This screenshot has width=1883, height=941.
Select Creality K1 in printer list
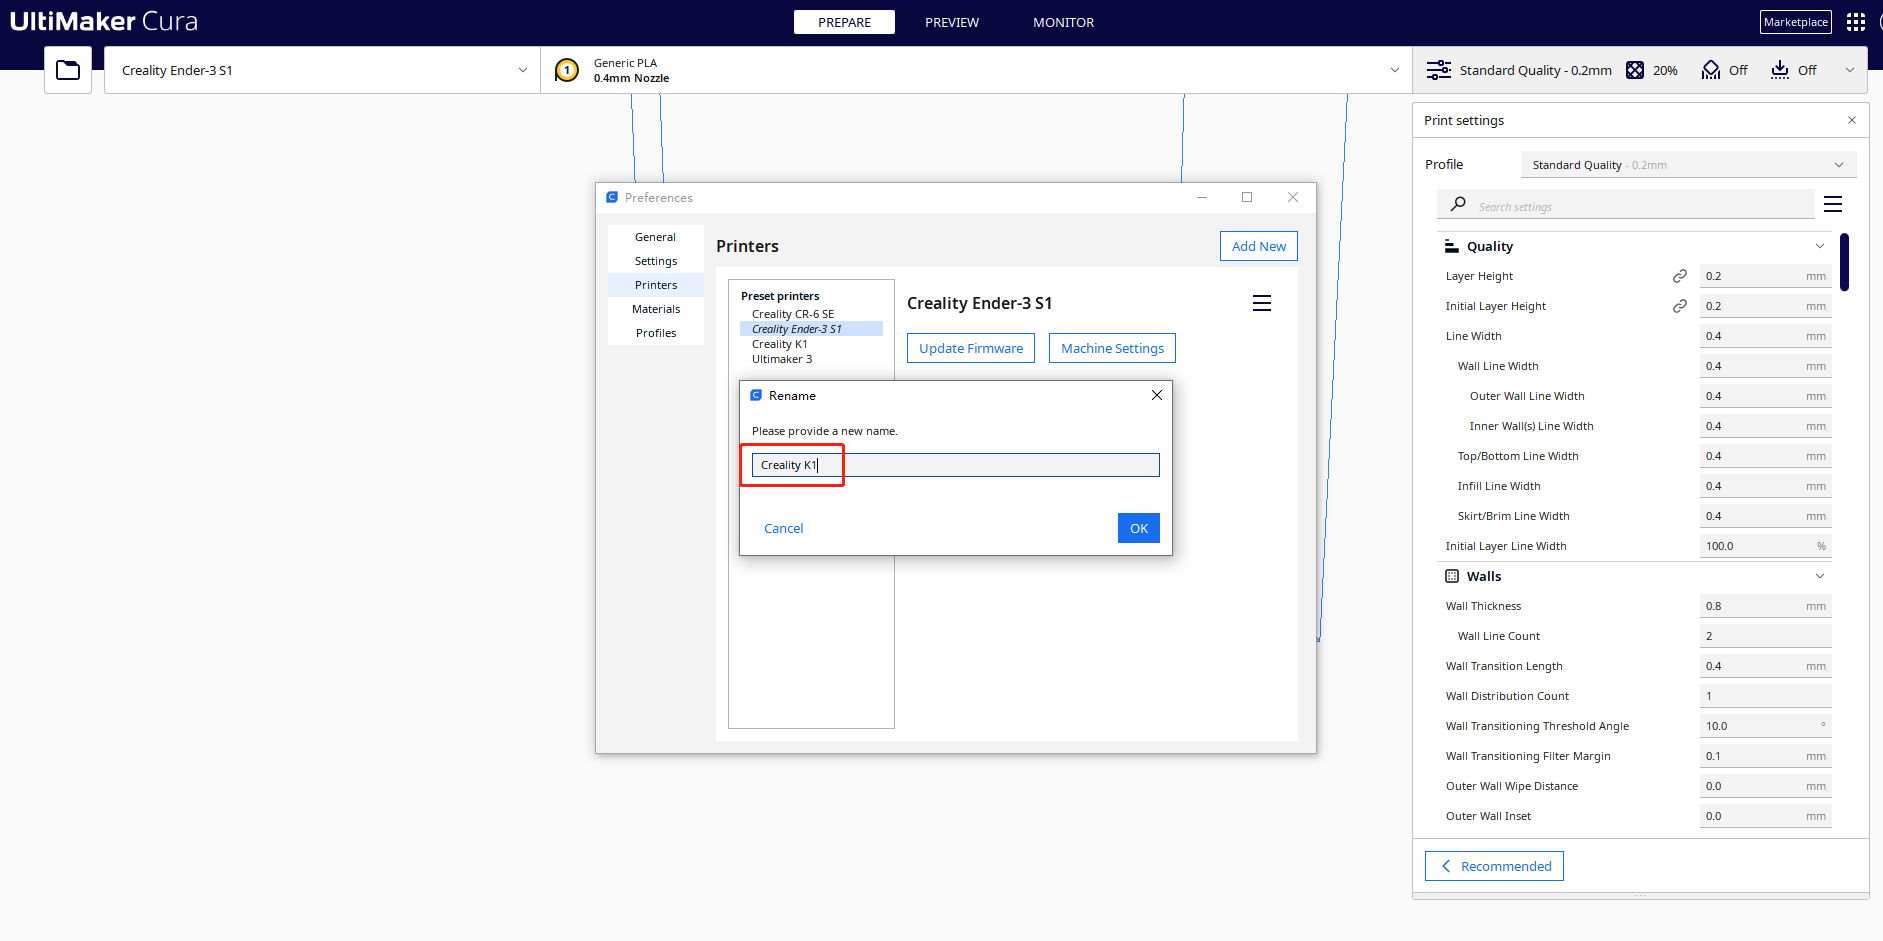[780, 344]
